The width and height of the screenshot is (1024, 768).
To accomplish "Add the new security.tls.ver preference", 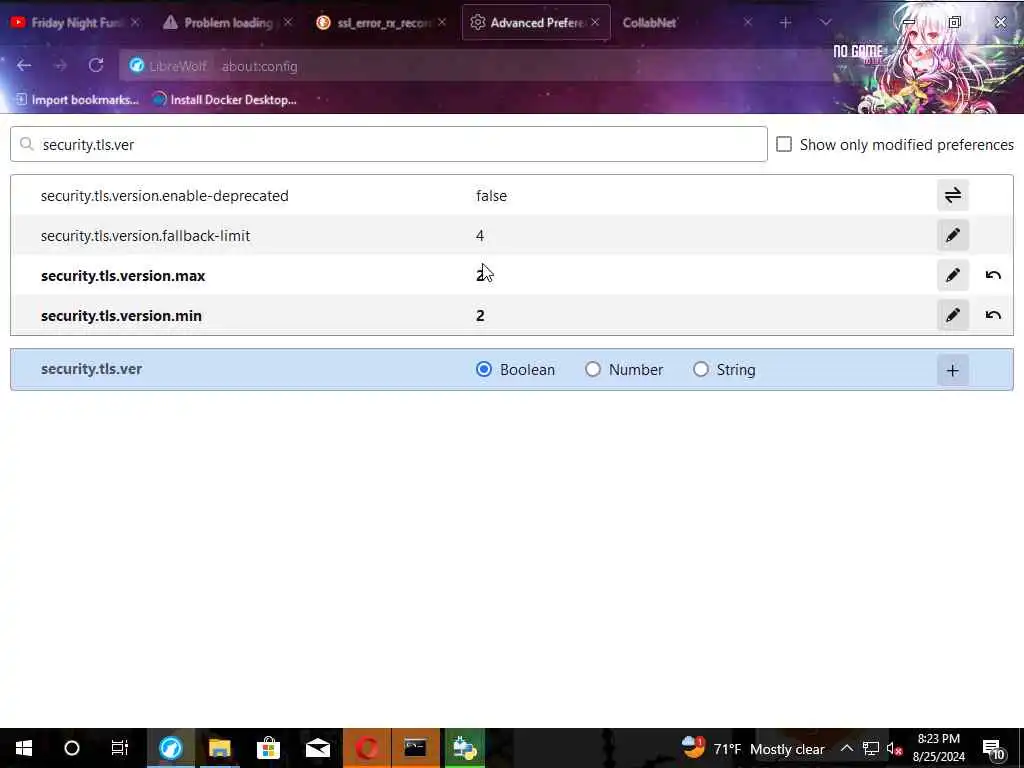I will (952, 370).
